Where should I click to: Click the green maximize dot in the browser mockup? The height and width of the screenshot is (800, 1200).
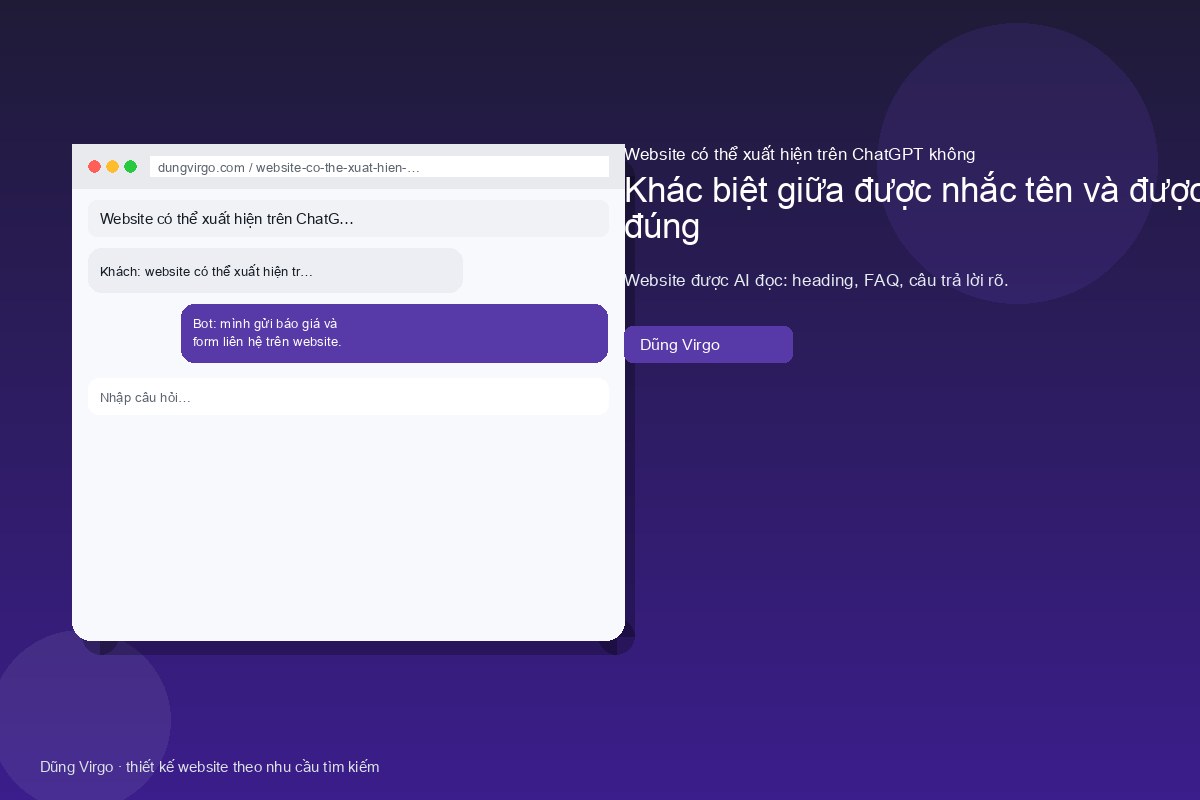tap(131, 167)
